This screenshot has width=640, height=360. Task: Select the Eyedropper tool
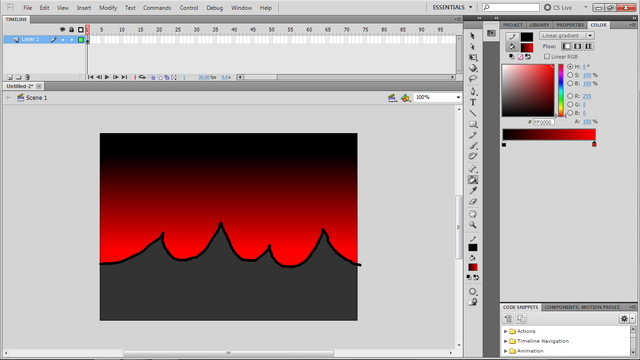[473, 191]
